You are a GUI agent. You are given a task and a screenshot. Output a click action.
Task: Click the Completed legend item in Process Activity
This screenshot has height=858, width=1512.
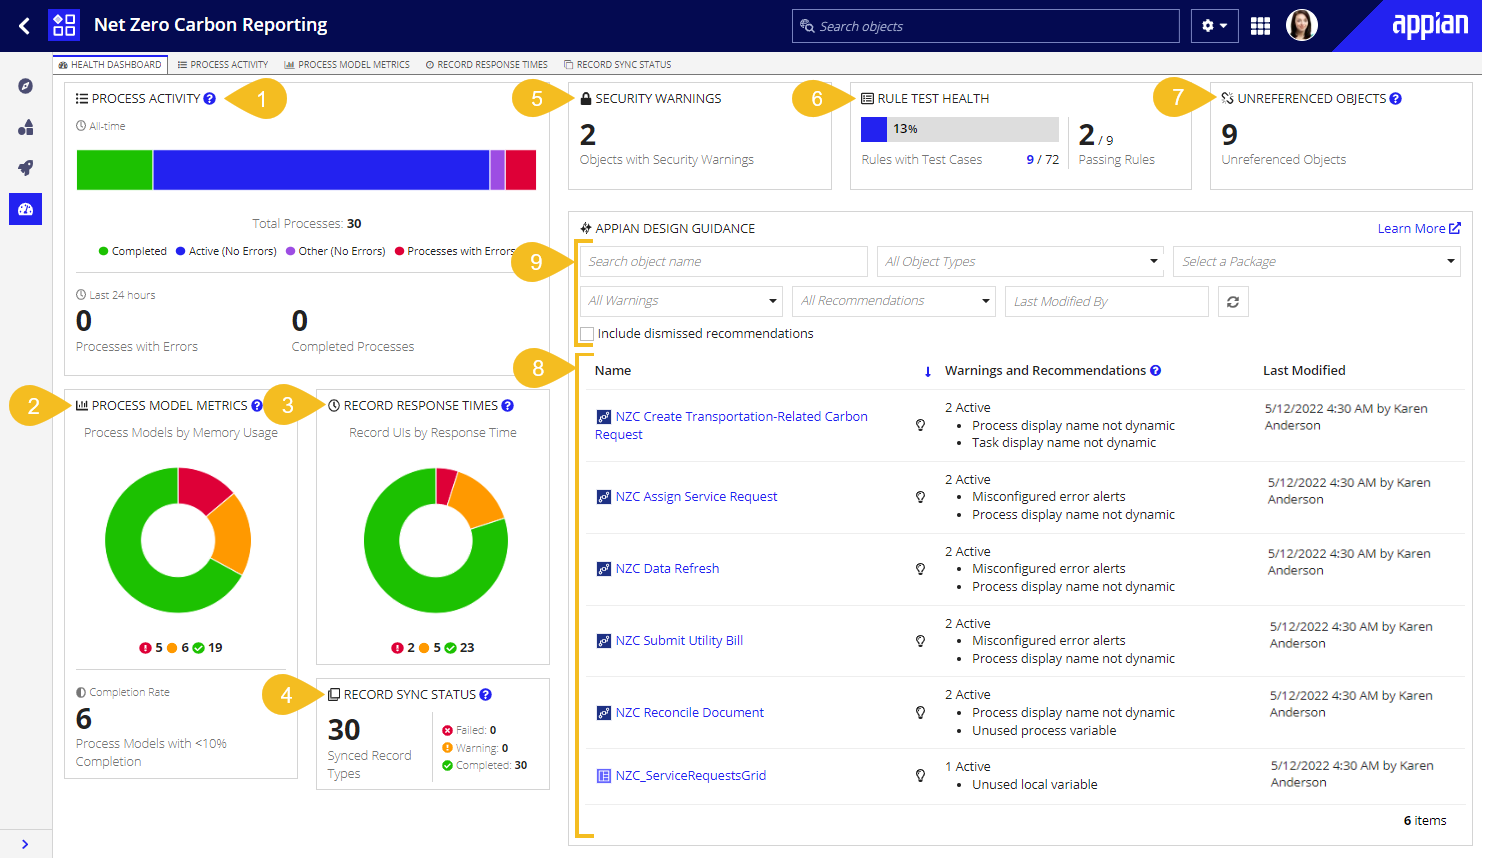[133, 251]
